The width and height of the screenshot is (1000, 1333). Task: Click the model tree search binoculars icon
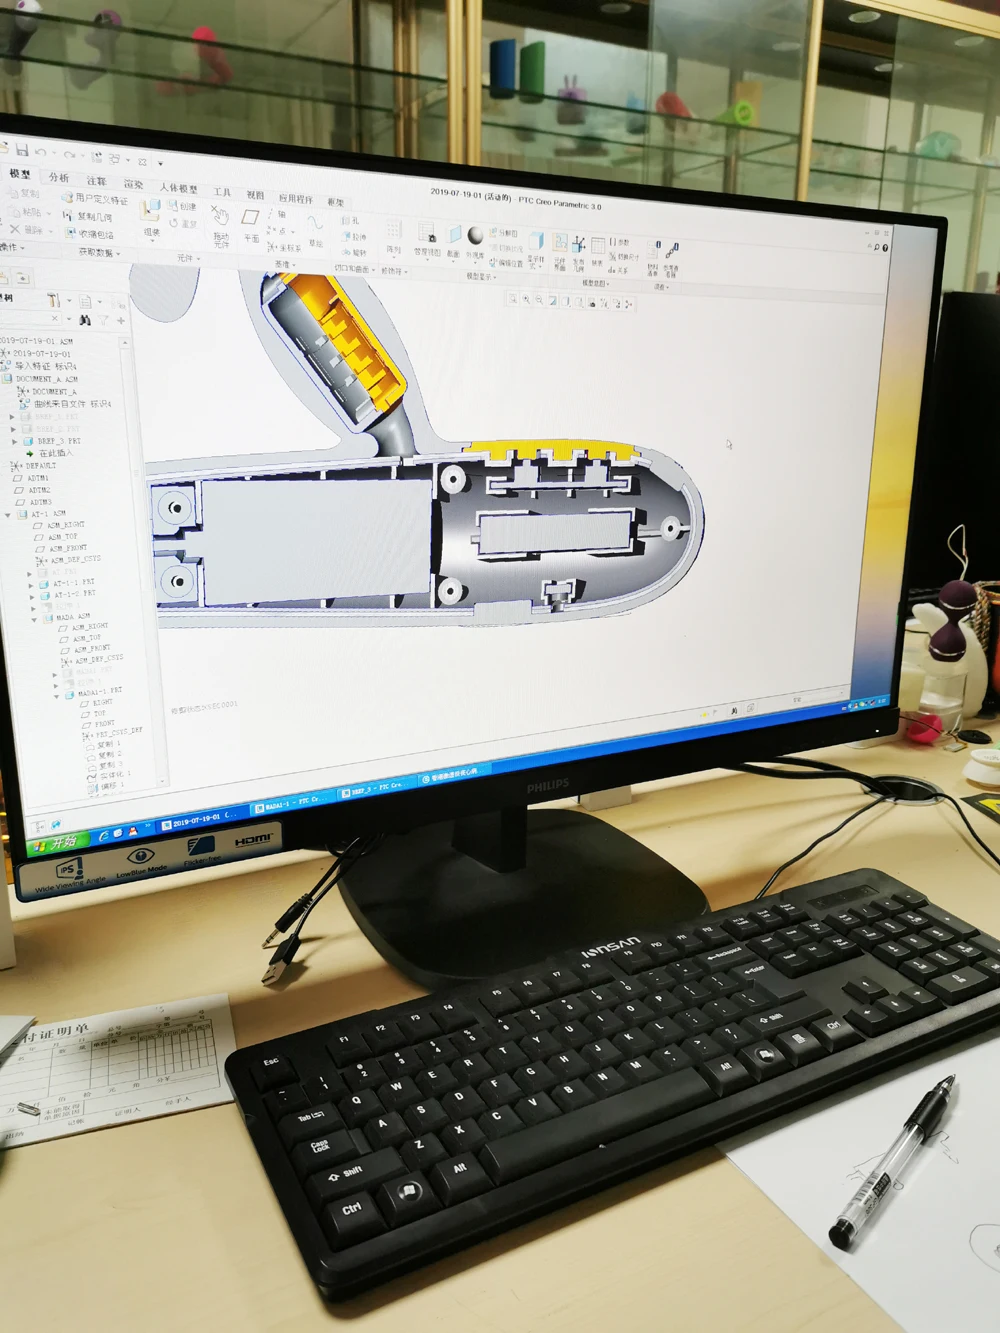(85, 320)
